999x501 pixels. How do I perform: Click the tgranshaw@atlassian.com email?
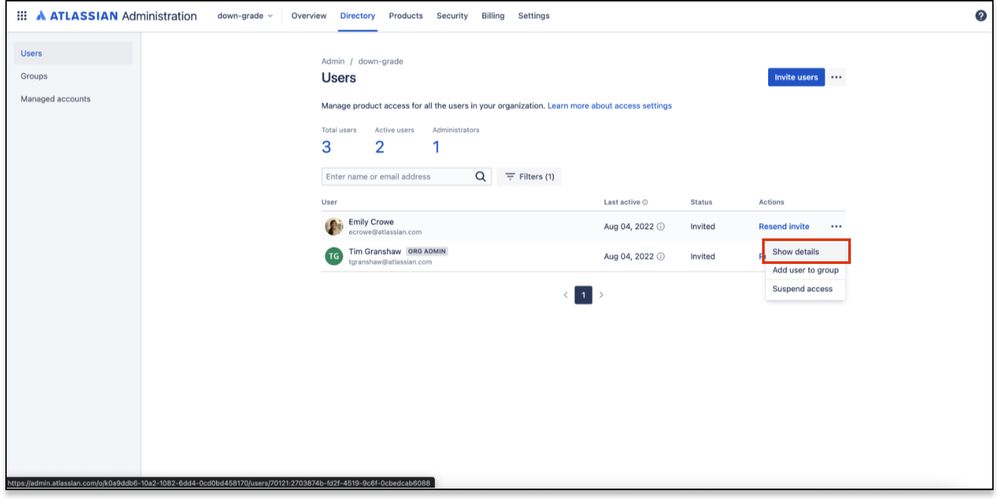pyautogui.click(x=390, y=263)
